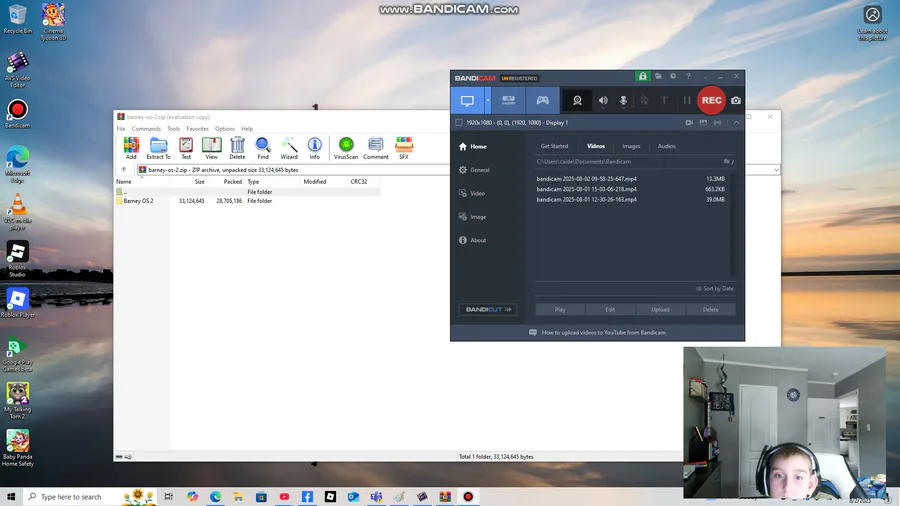Open Bandicam About section
Image resolution: width=900 pixels, height=506 pixels.
(472, 240)
